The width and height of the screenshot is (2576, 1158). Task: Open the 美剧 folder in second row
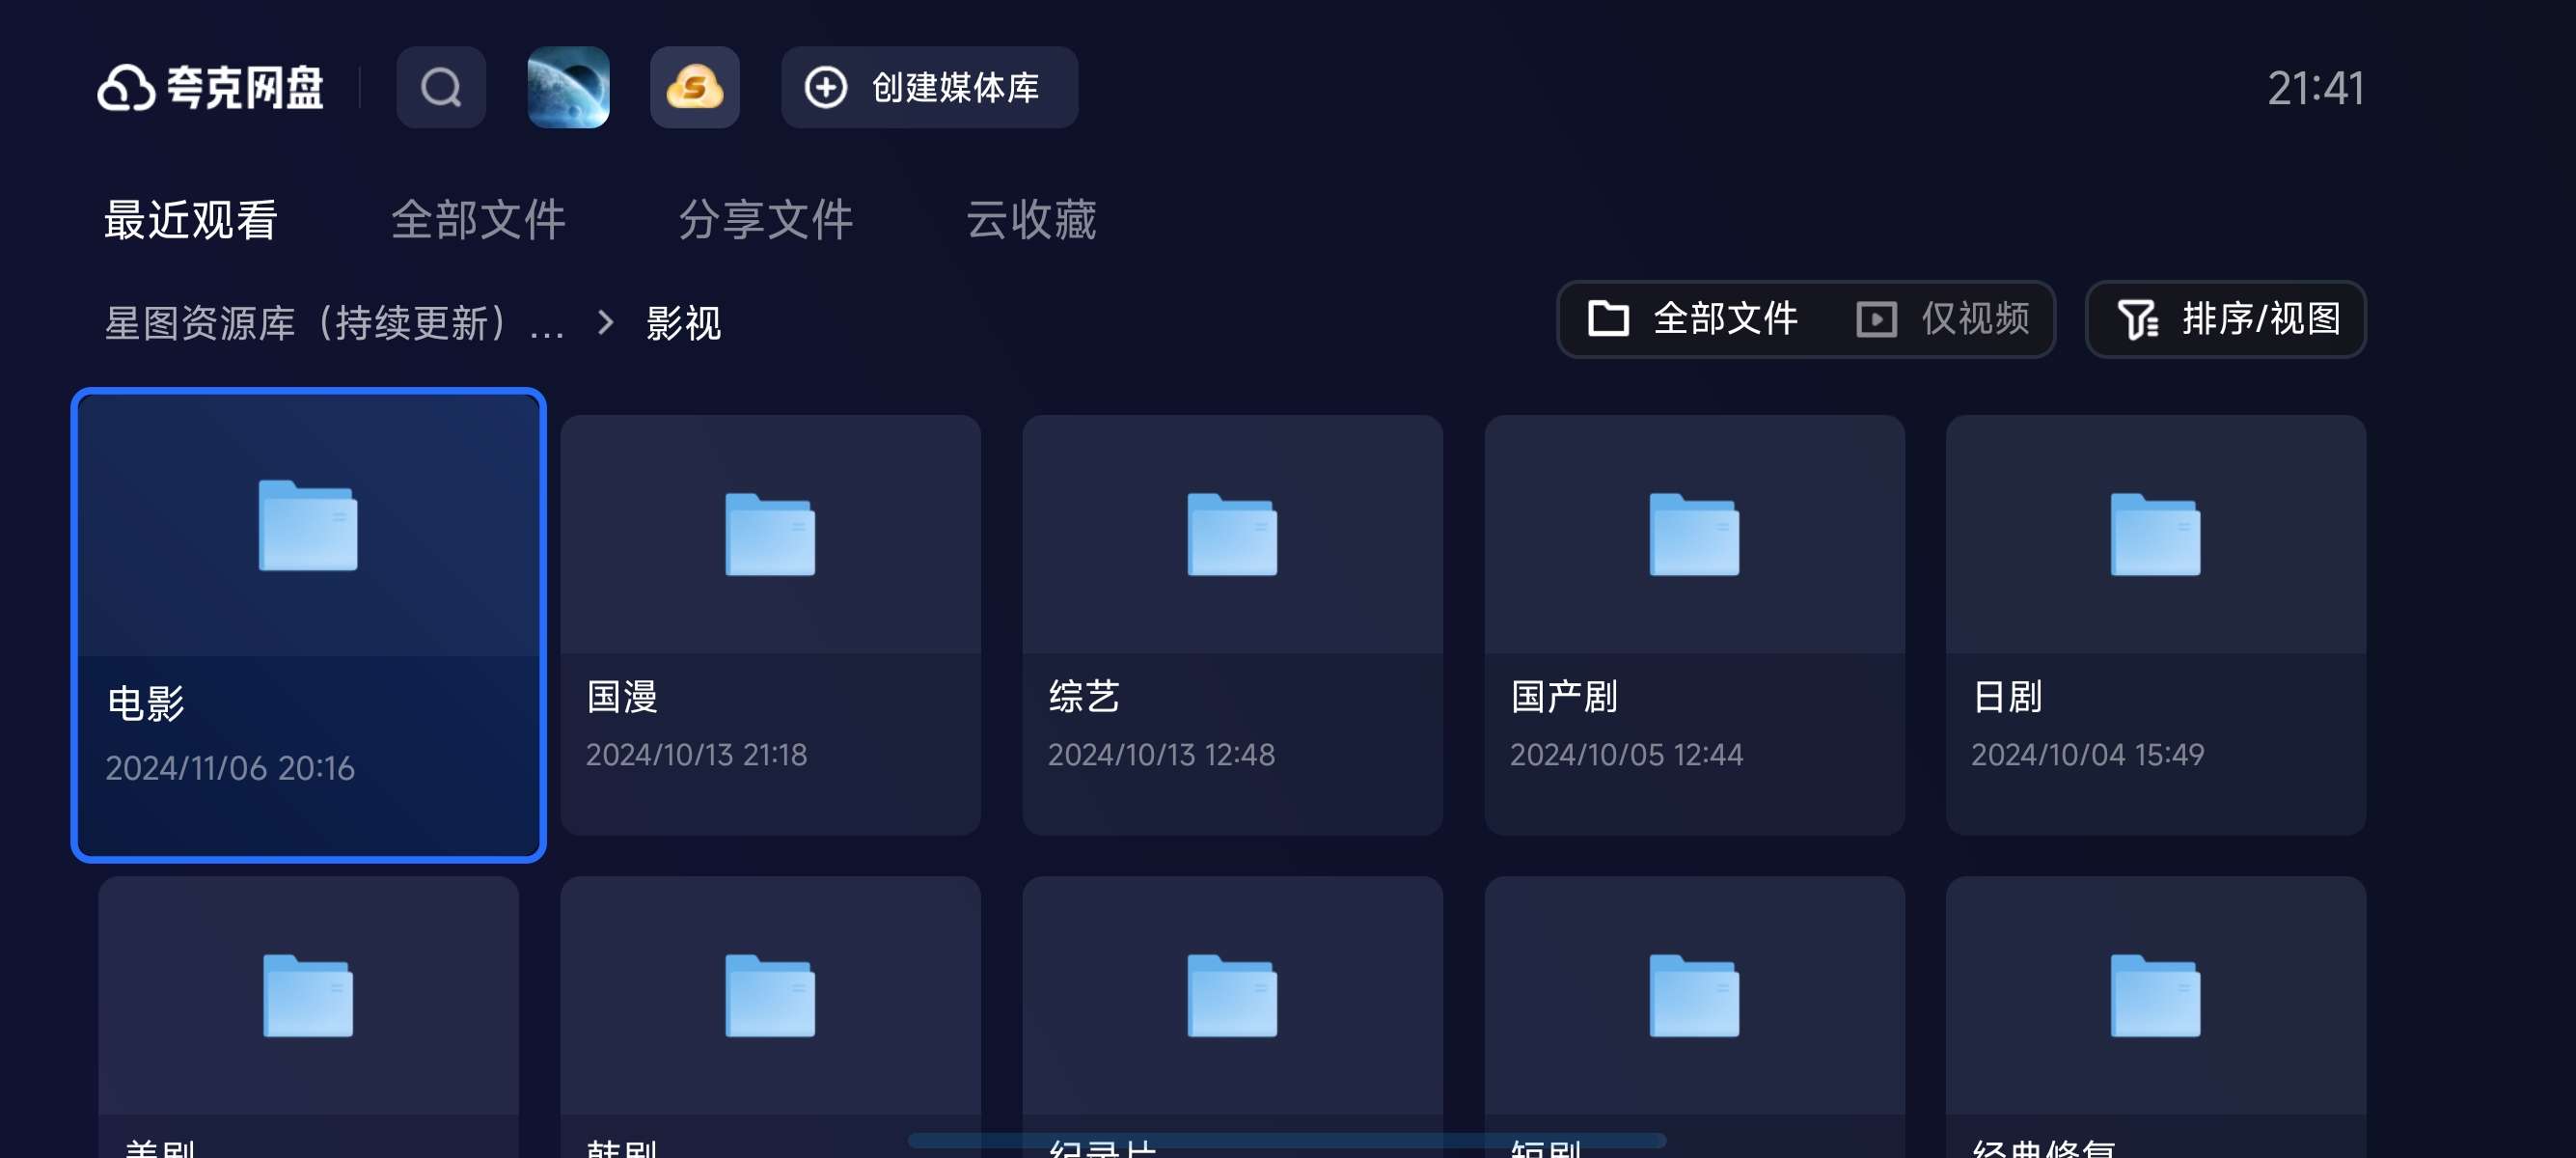308,1017
